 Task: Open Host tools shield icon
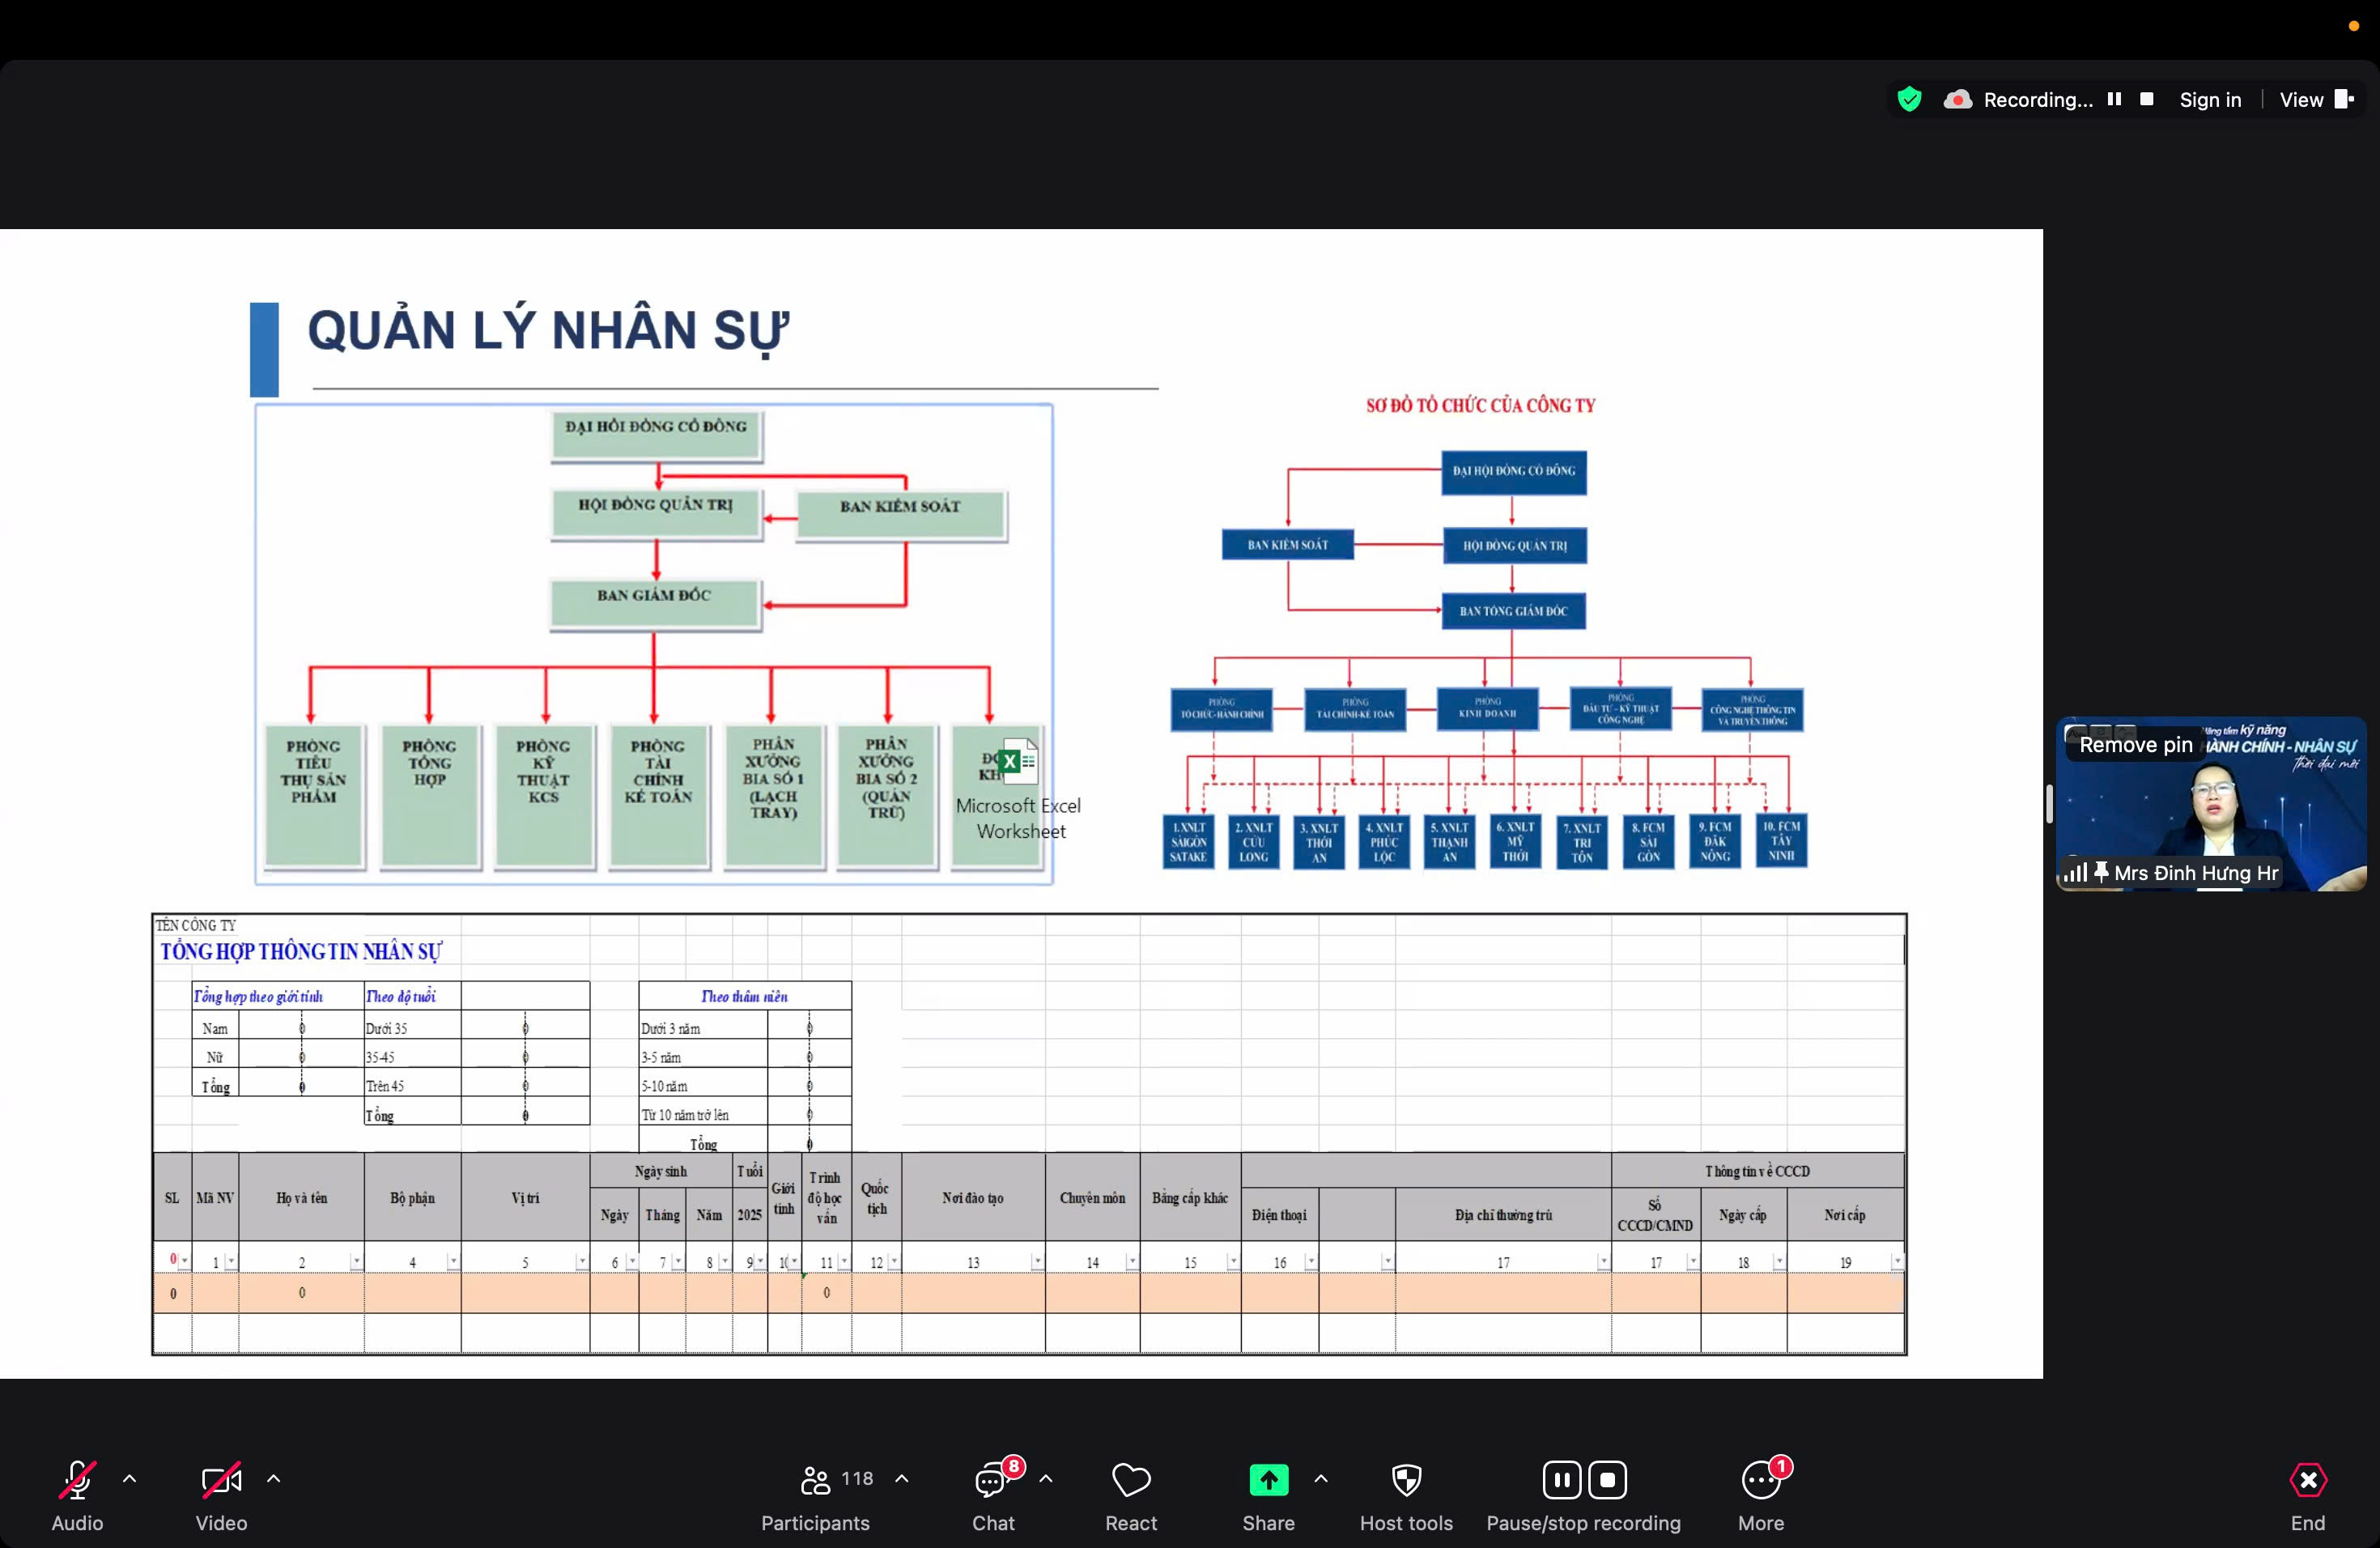(x=1406, y=1480)
